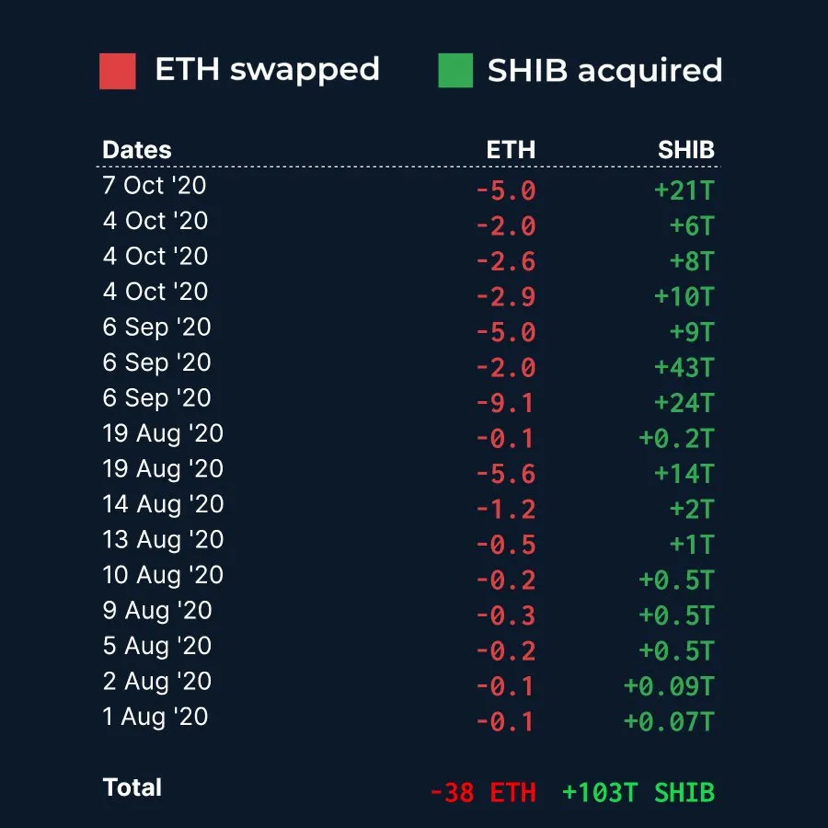
Task: Click the +43T SHIB value
Action: [684, 367]
